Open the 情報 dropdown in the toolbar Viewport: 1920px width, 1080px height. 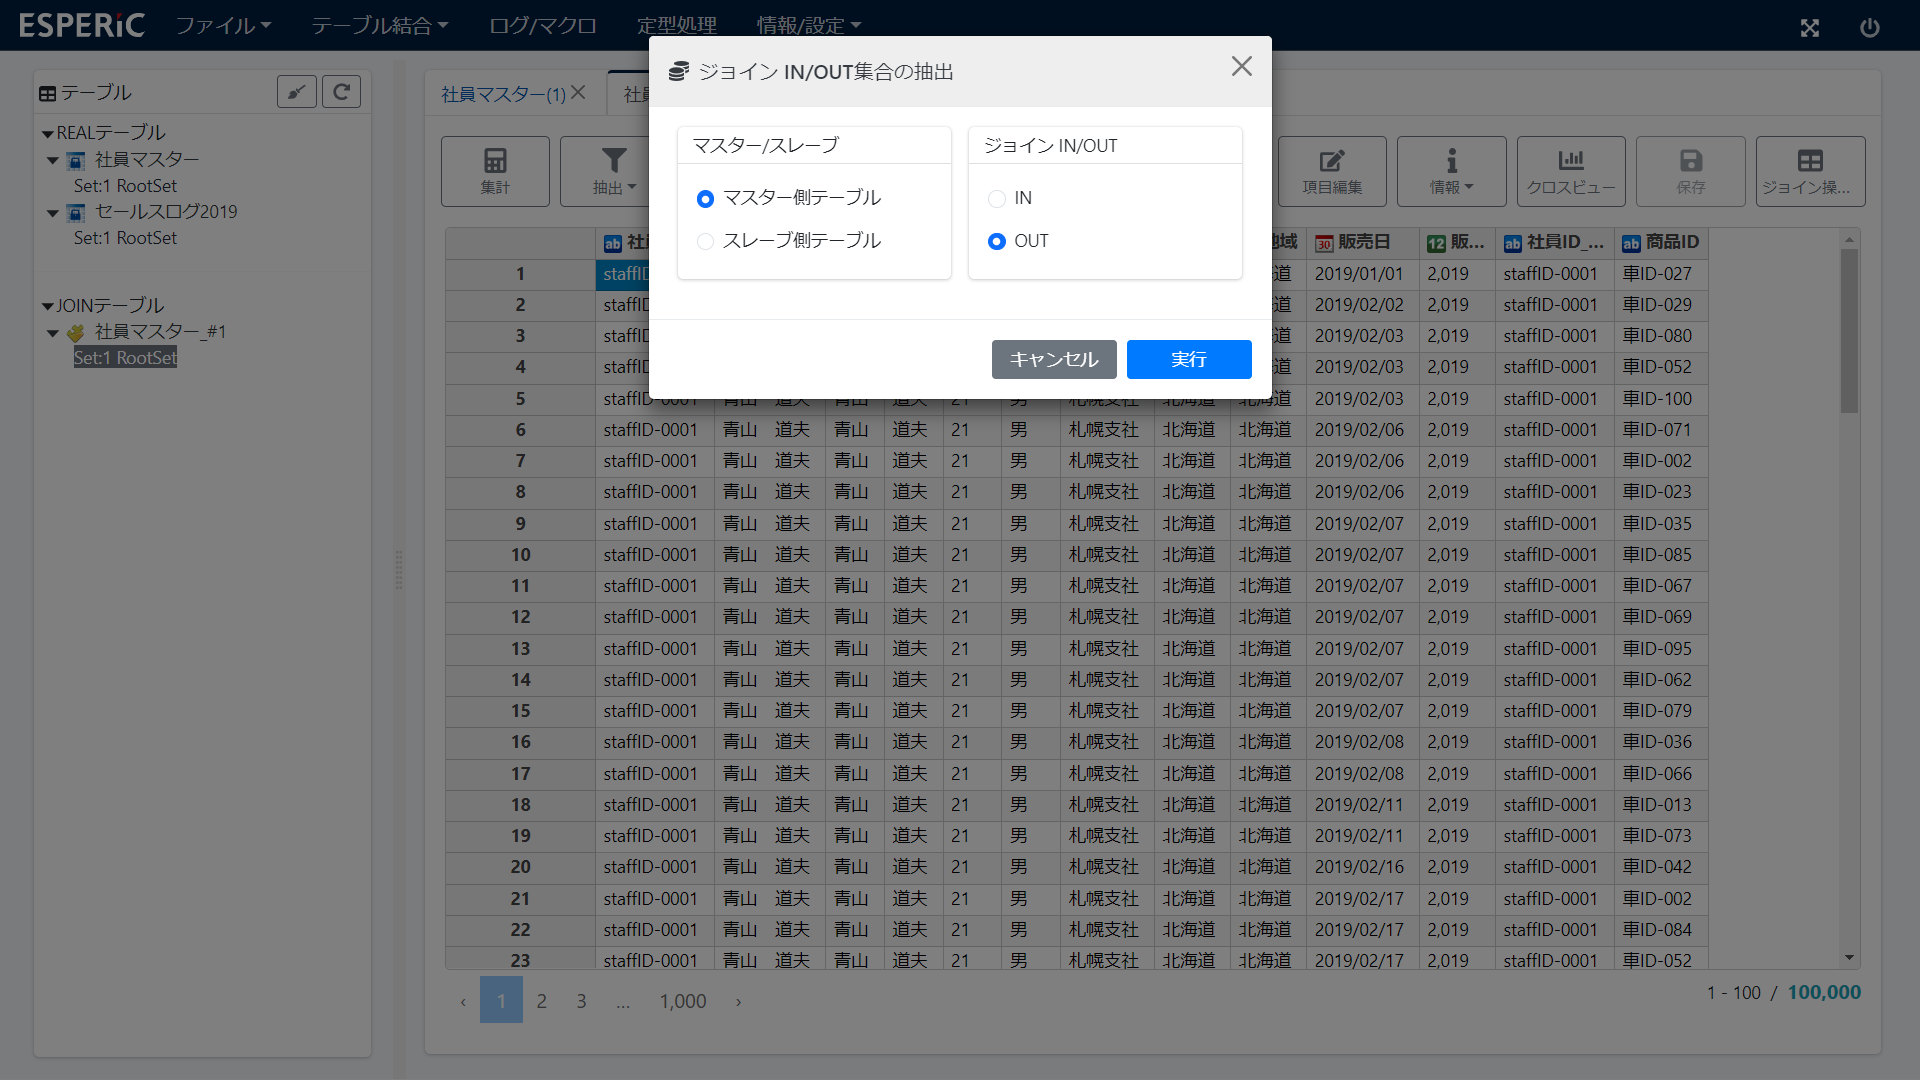(1451, 171)
